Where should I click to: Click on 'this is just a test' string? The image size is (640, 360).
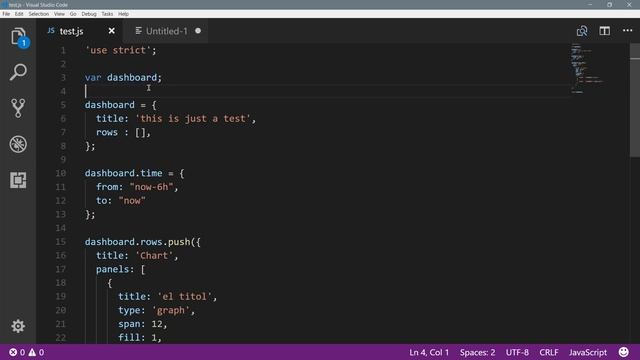point(193,119)
